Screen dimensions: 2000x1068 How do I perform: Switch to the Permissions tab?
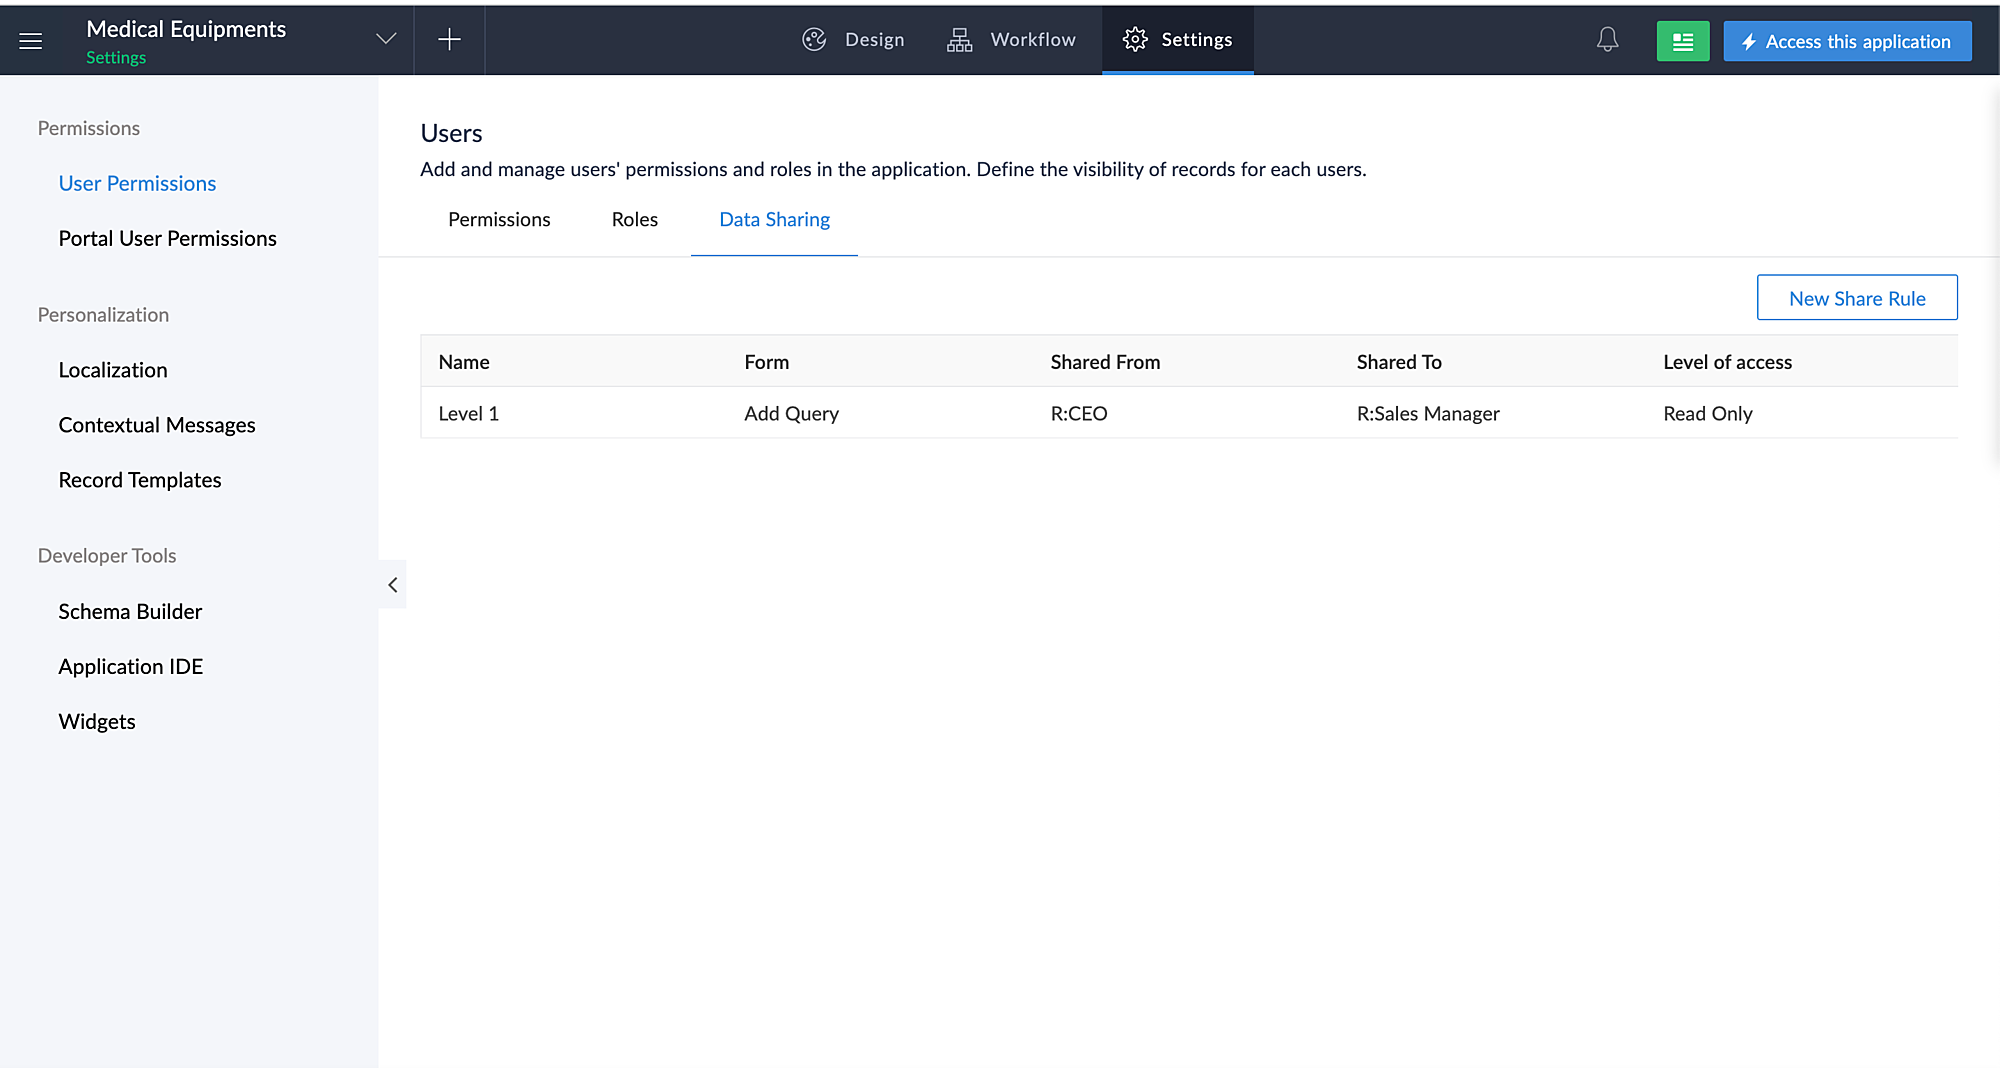pos(499,220)
